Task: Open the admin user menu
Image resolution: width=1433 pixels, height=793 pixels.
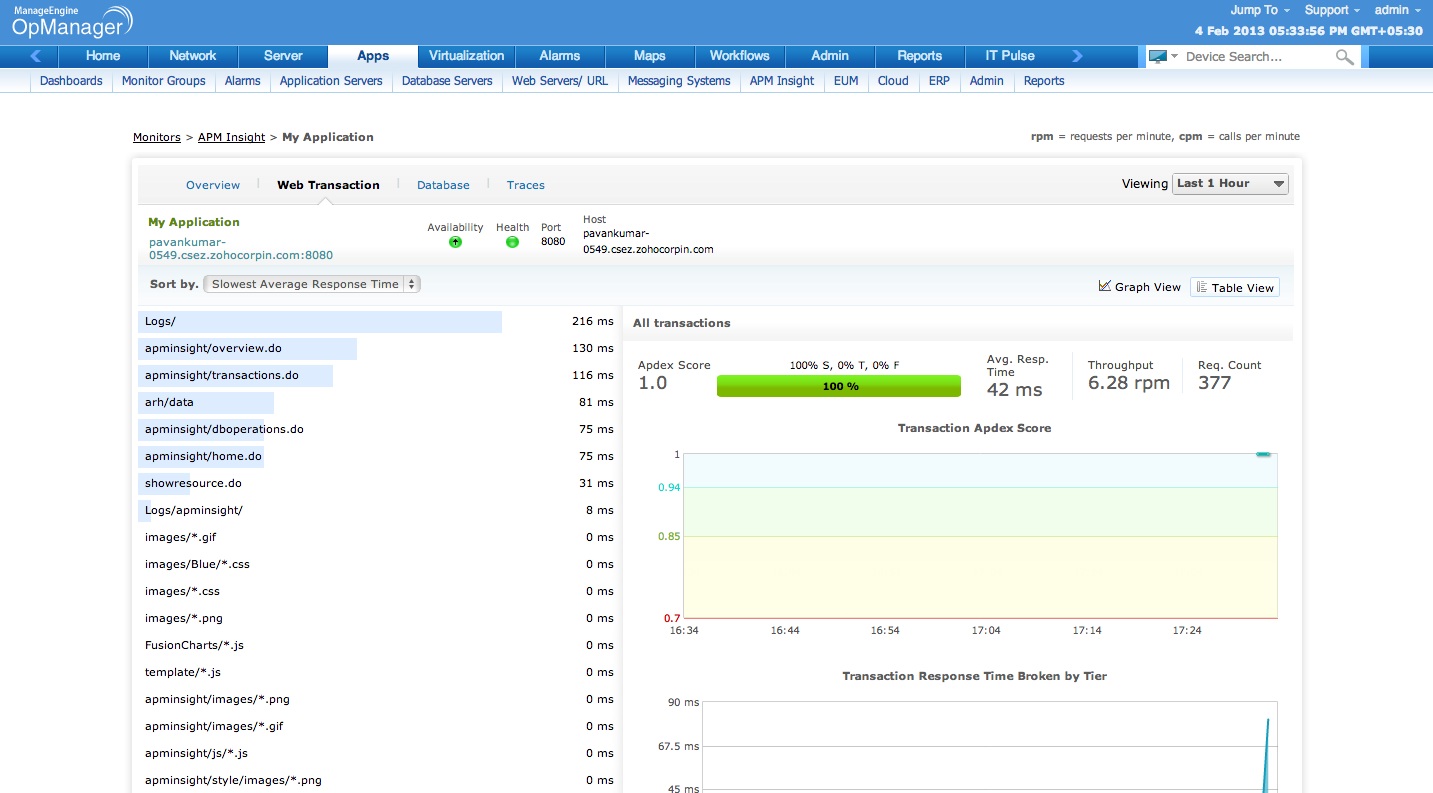Action: [1397, 10]
